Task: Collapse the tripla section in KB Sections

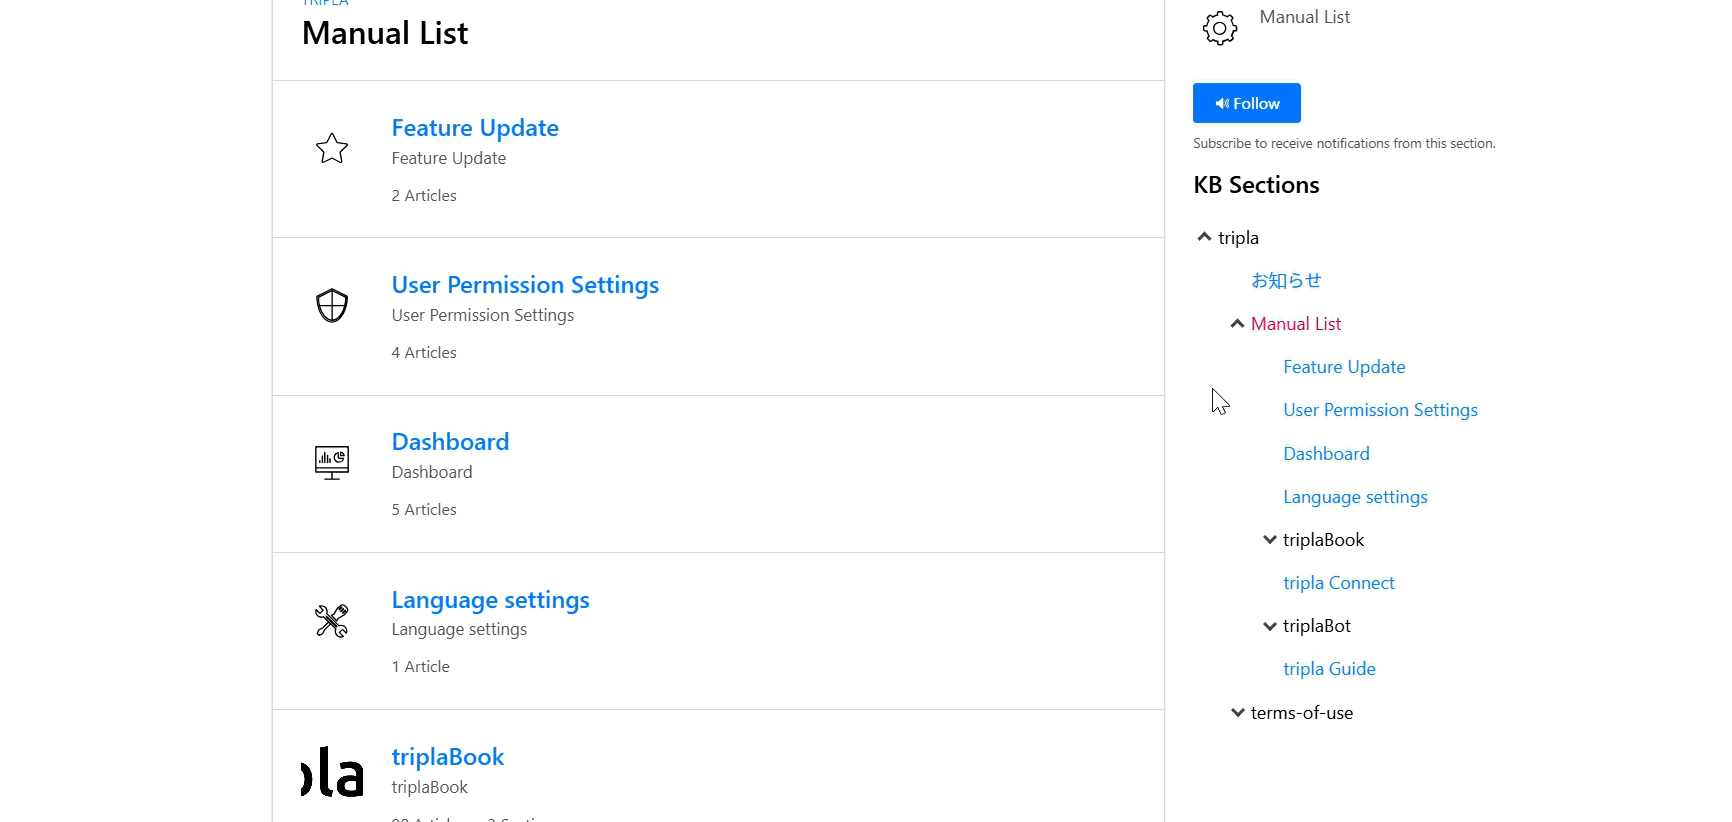Action: coord(1204,237)
